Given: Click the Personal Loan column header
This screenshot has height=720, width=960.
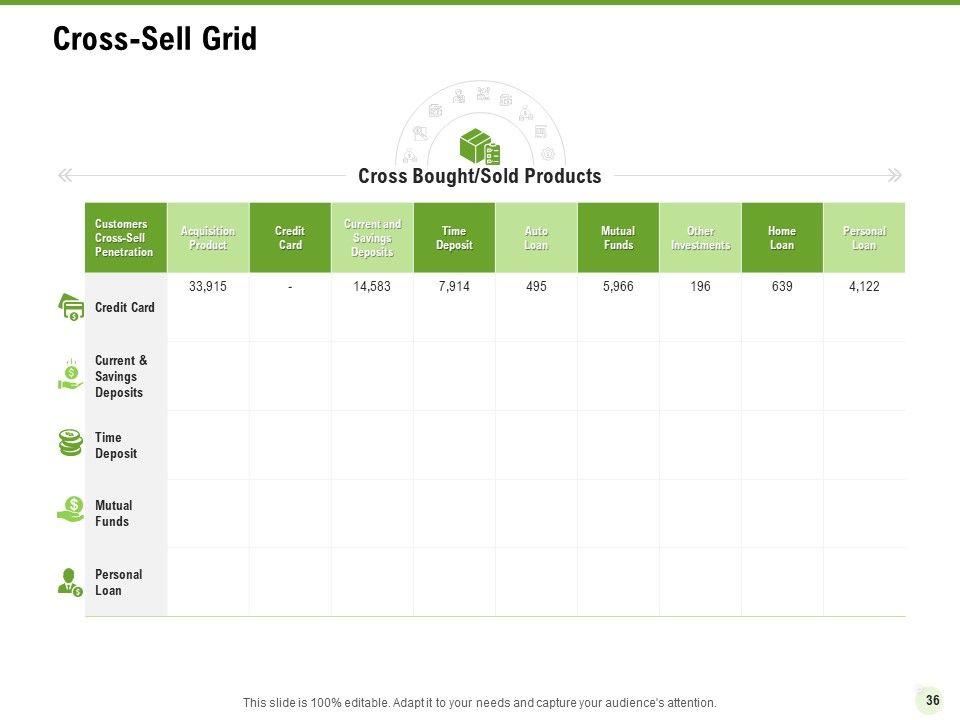Looking at the screenshot, I should [864, 238].
